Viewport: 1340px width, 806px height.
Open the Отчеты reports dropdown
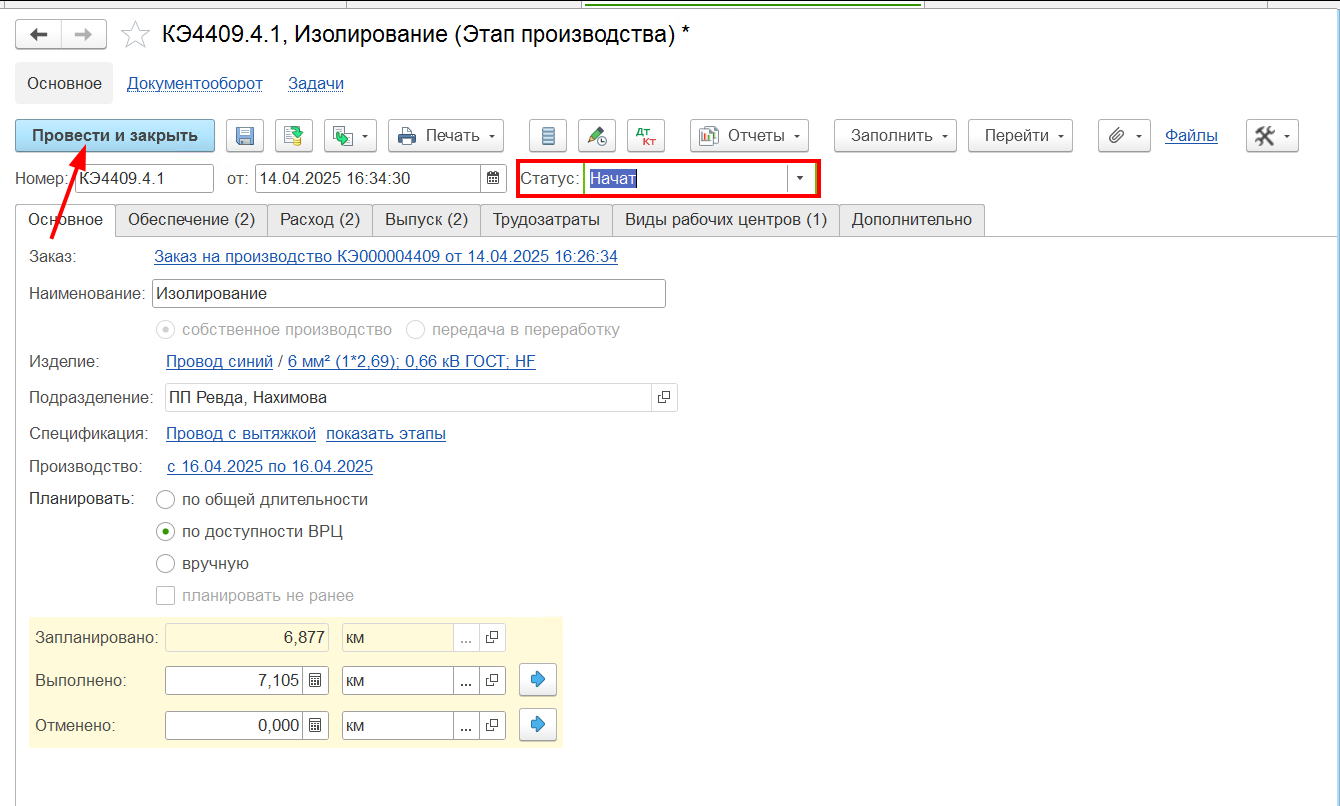(x=749, y=136)
